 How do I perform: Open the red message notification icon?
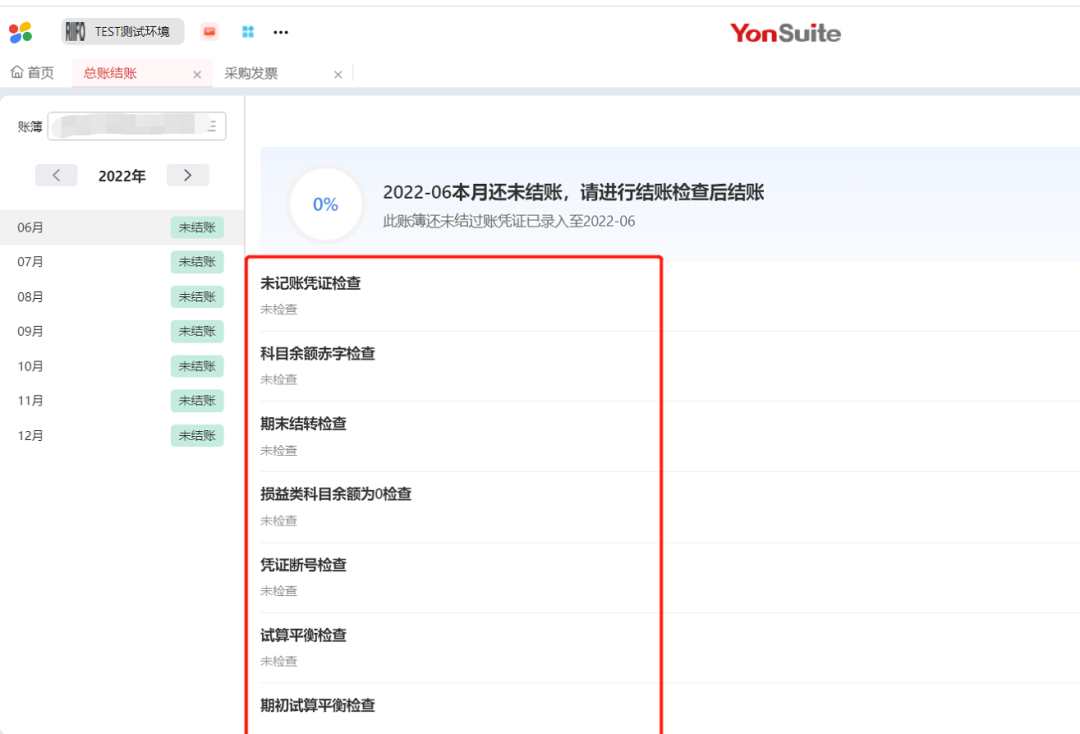pyautogui.click(x=209, y=32)
